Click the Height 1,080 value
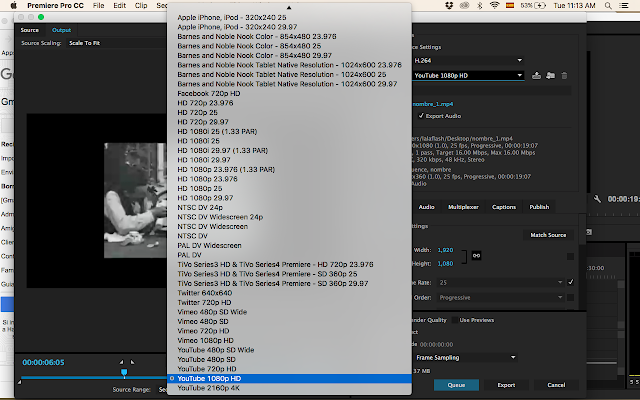This screenshot has width=640, height=400. click(x=445, y=264)
